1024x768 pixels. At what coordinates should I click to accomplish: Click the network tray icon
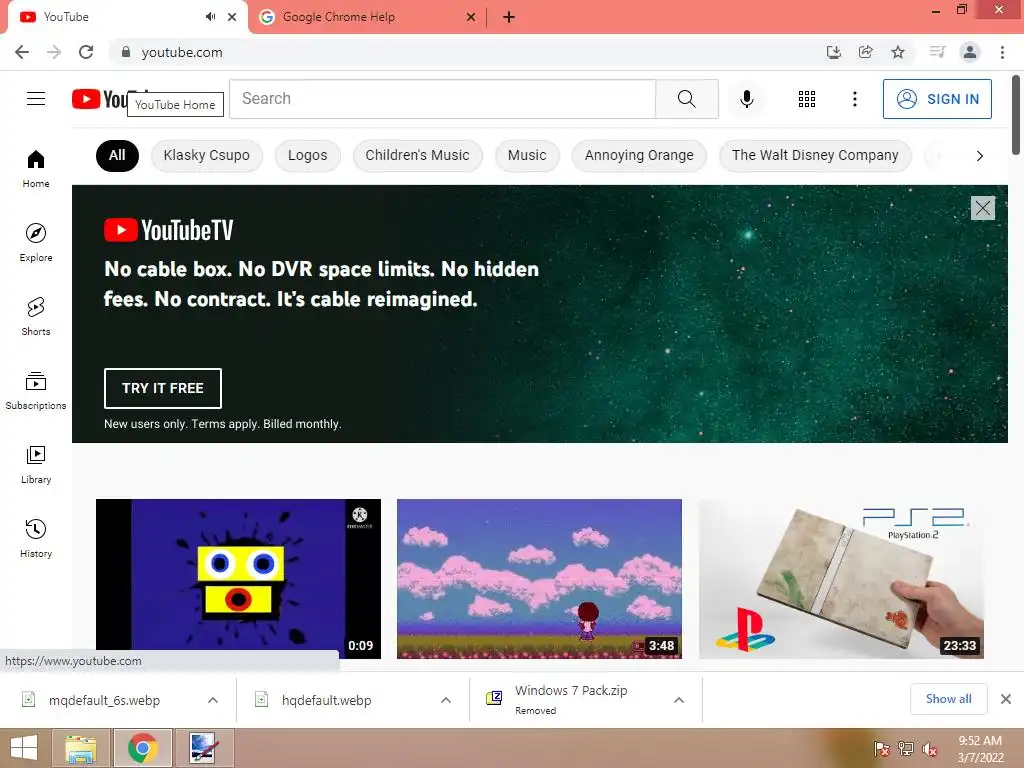pos(905,749)
